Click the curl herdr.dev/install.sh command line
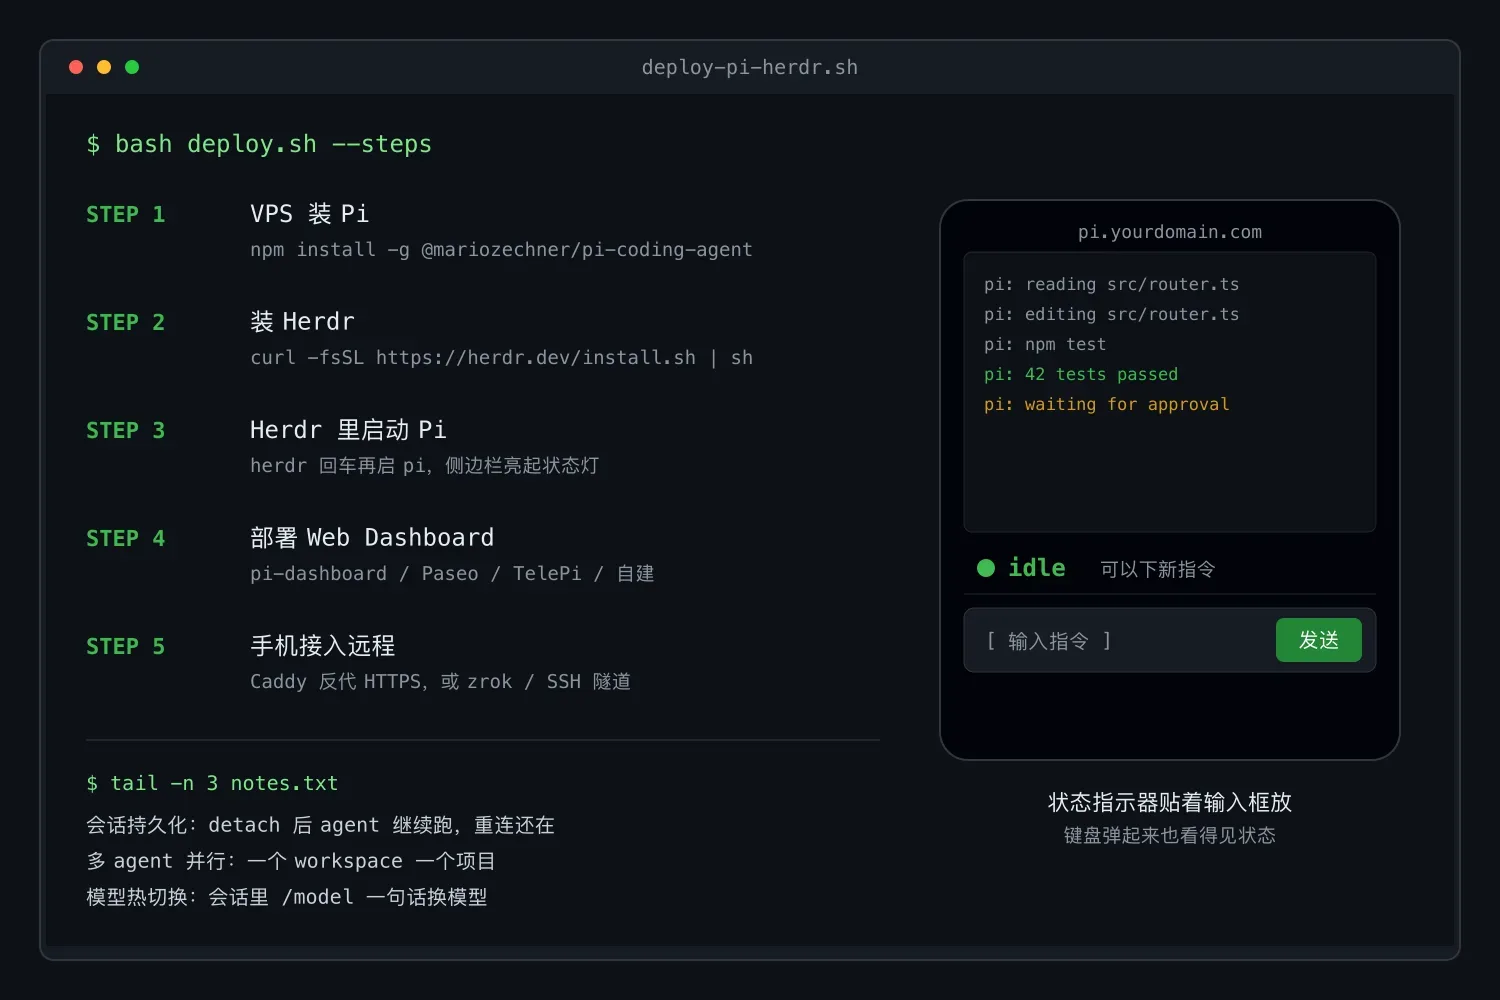Image resolution: width=1500 pixels, height=1000 pixels. pyautogui.click(x=501, y=357)
